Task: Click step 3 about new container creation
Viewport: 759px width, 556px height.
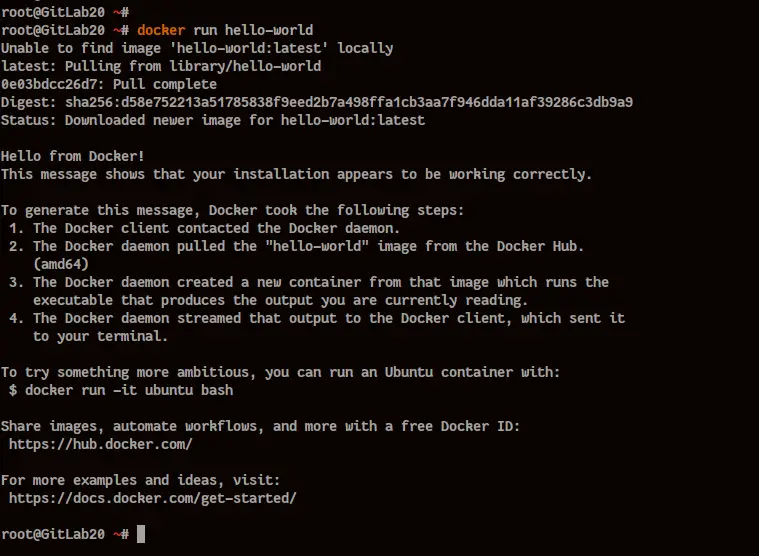Action: [309, 291]
